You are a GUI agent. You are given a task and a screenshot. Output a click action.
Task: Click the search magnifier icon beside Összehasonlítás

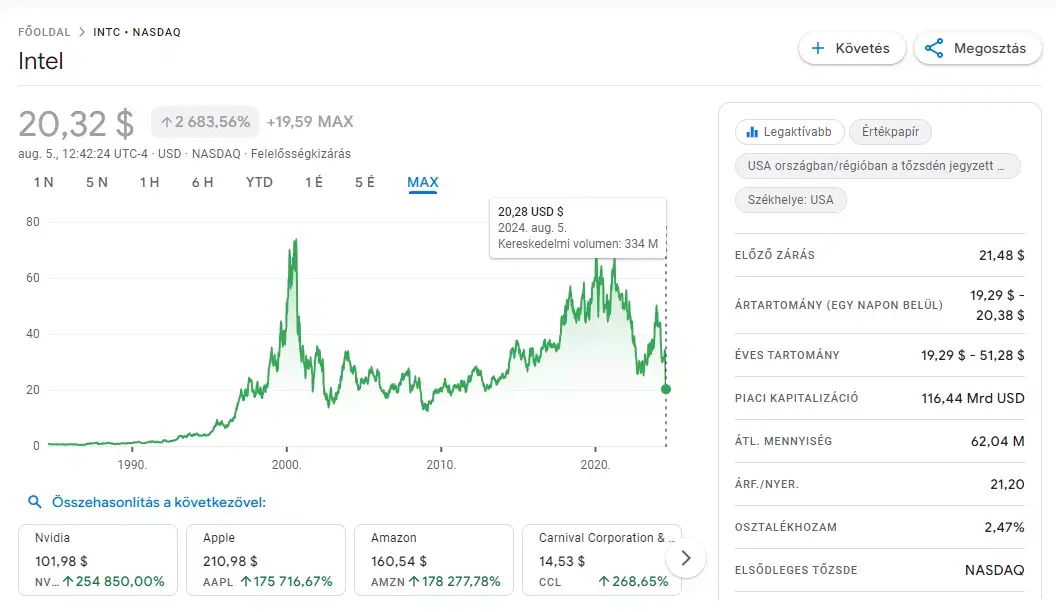pos(34,502)
